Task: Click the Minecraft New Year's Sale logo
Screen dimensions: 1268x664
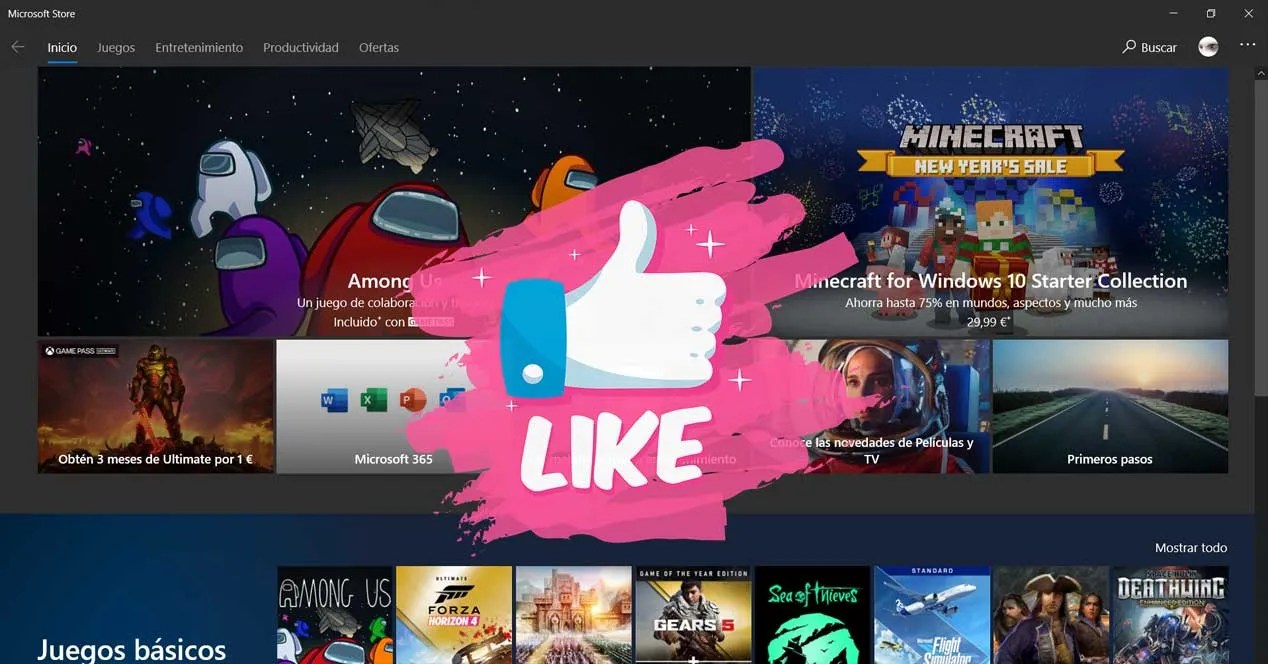Action: click(x=991, y=150)
